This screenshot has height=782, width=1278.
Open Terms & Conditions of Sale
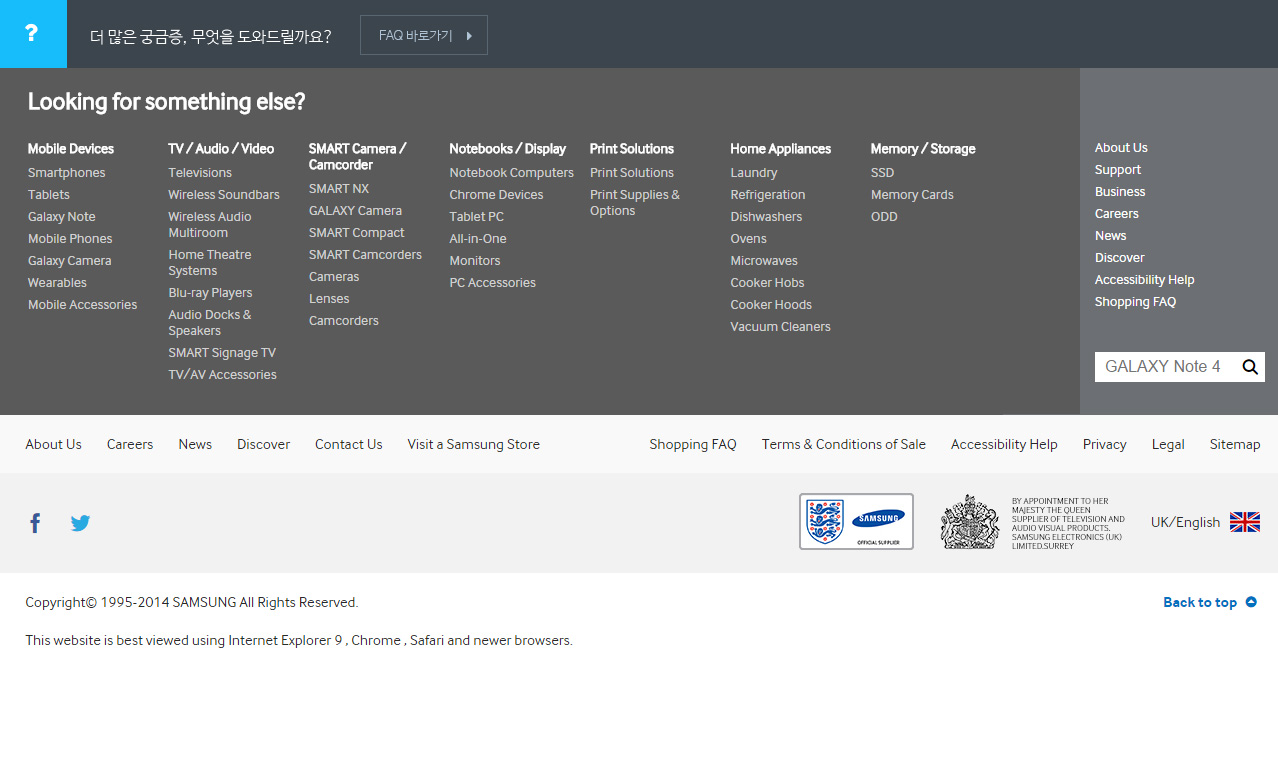pos(844,444)
